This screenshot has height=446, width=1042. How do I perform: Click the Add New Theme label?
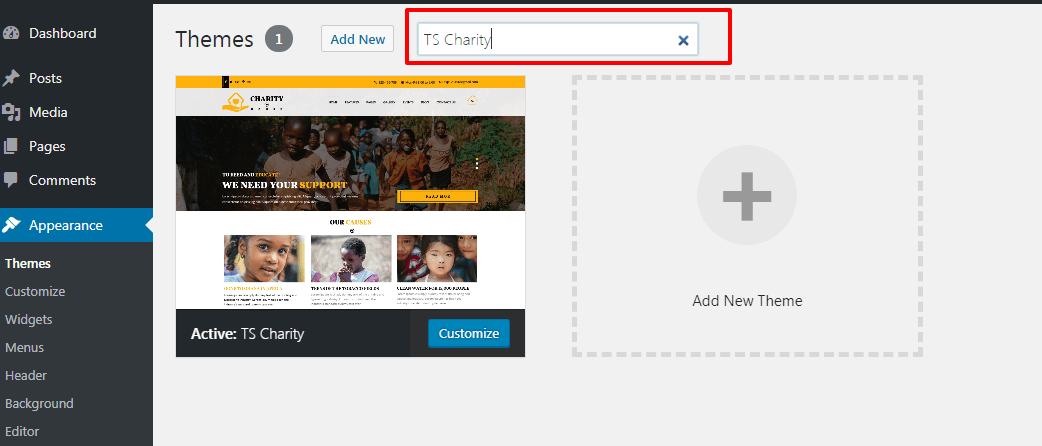(747, 301)
